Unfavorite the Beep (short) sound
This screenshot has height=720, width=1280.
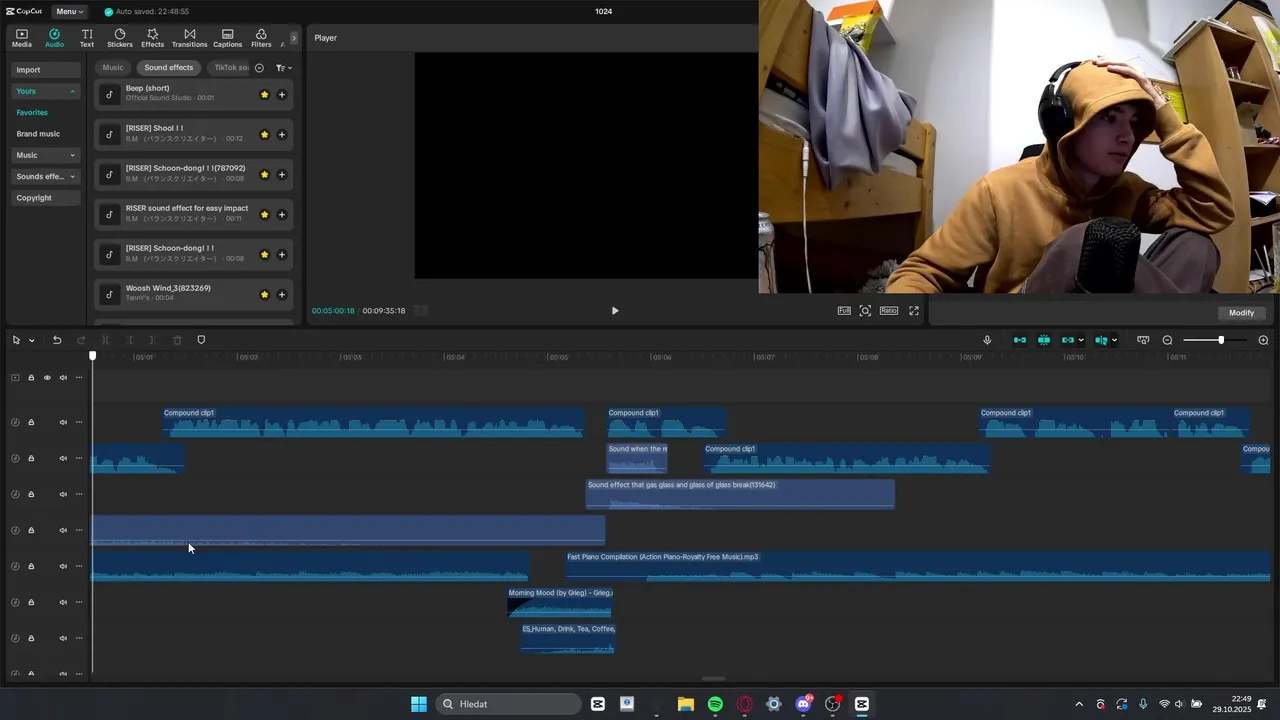pos(264,95)
